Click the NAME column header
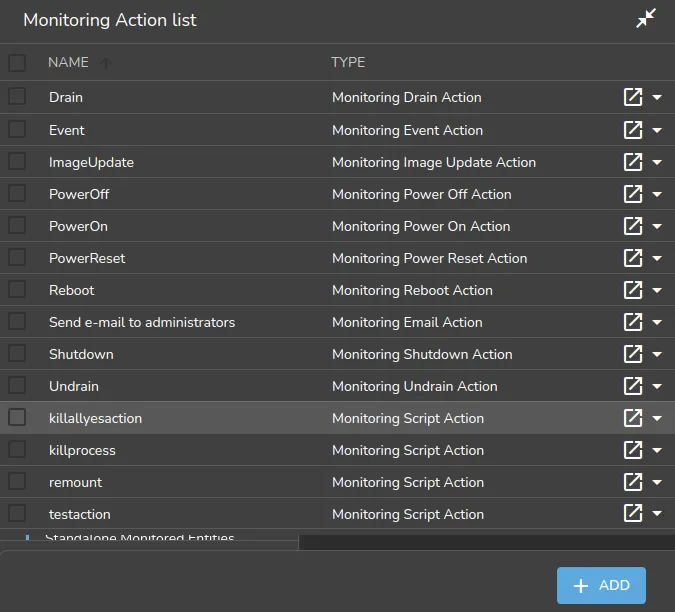The height and width of the screenshot is (612, 675). point(68,62)
